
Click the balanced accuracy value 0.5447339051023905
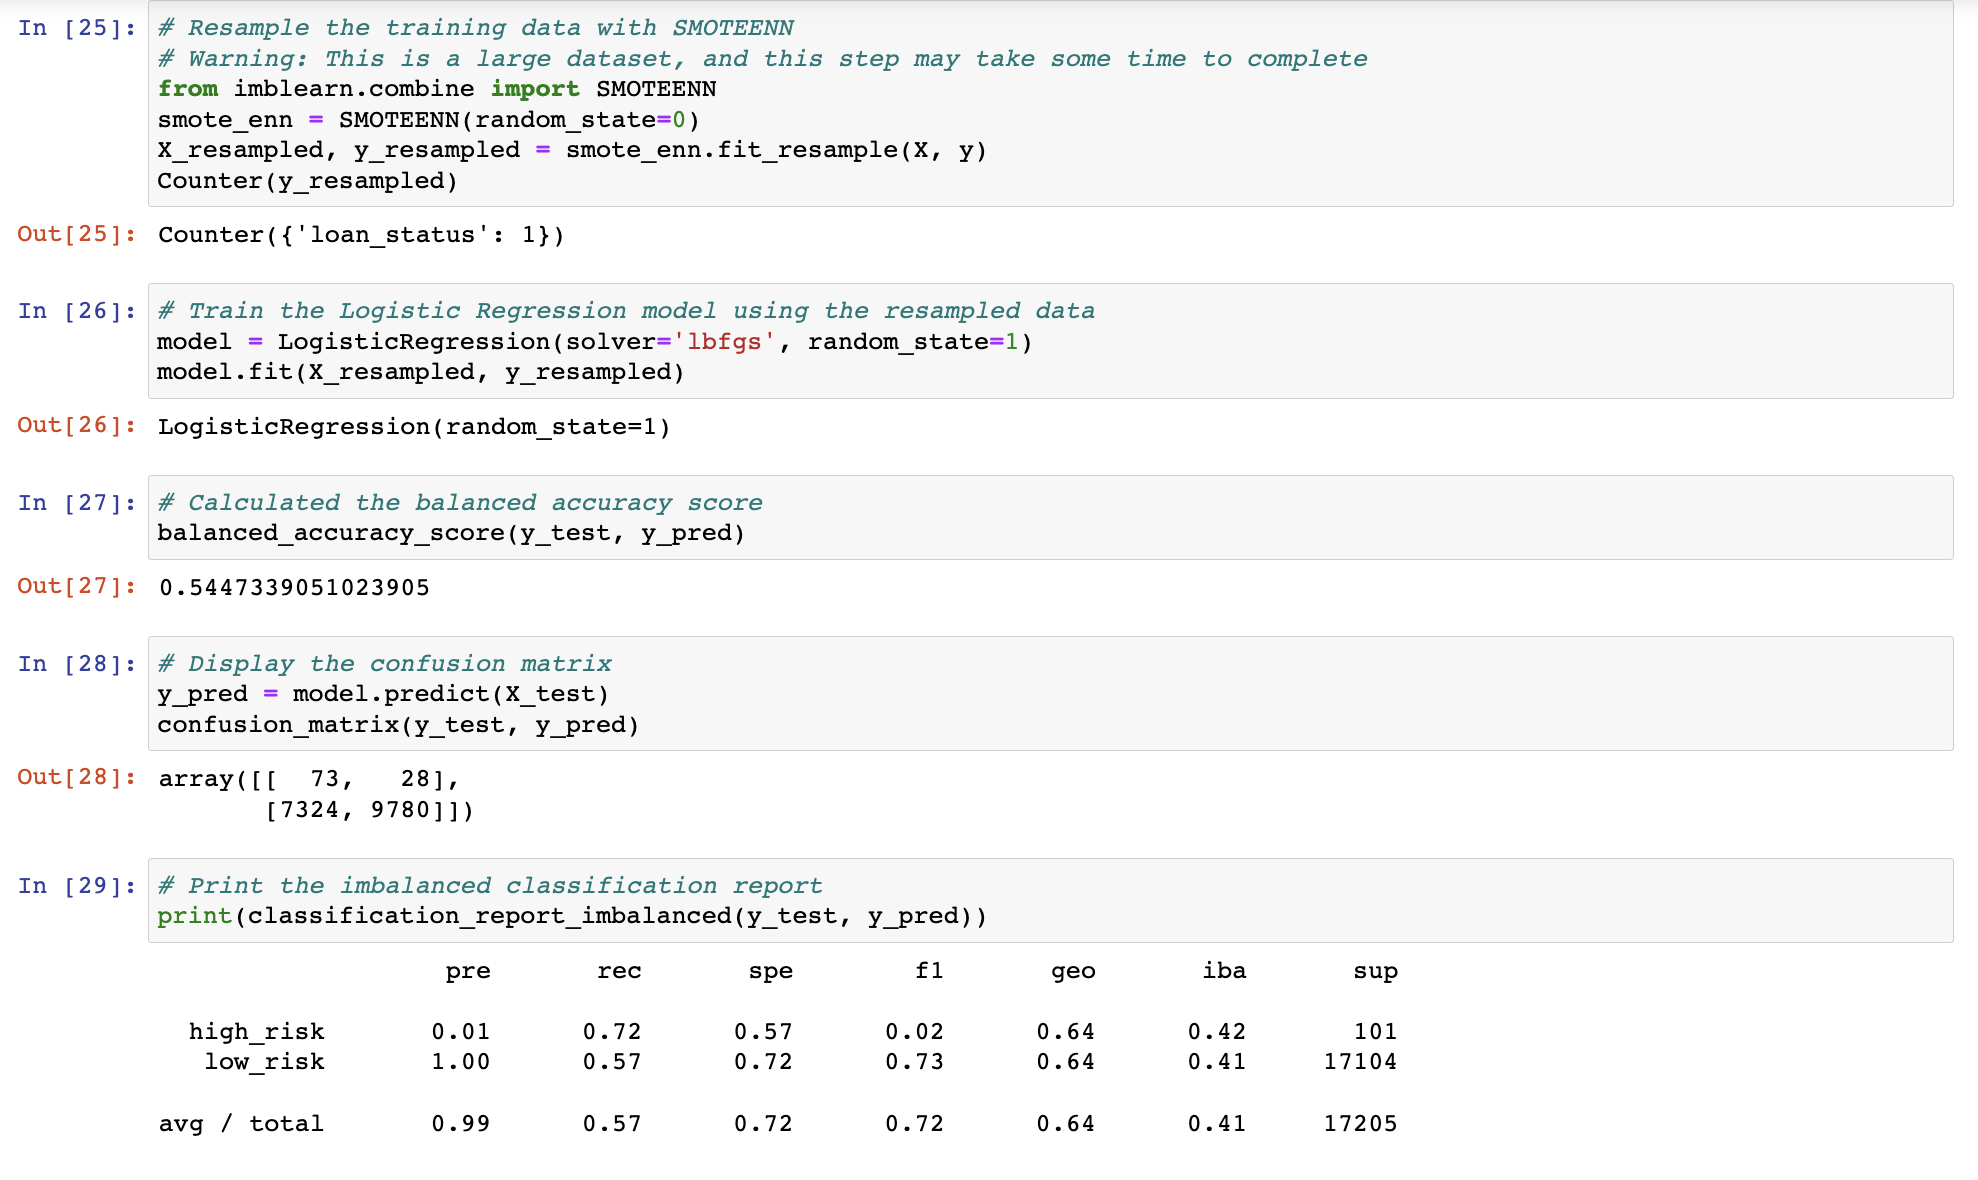[294, 587]
